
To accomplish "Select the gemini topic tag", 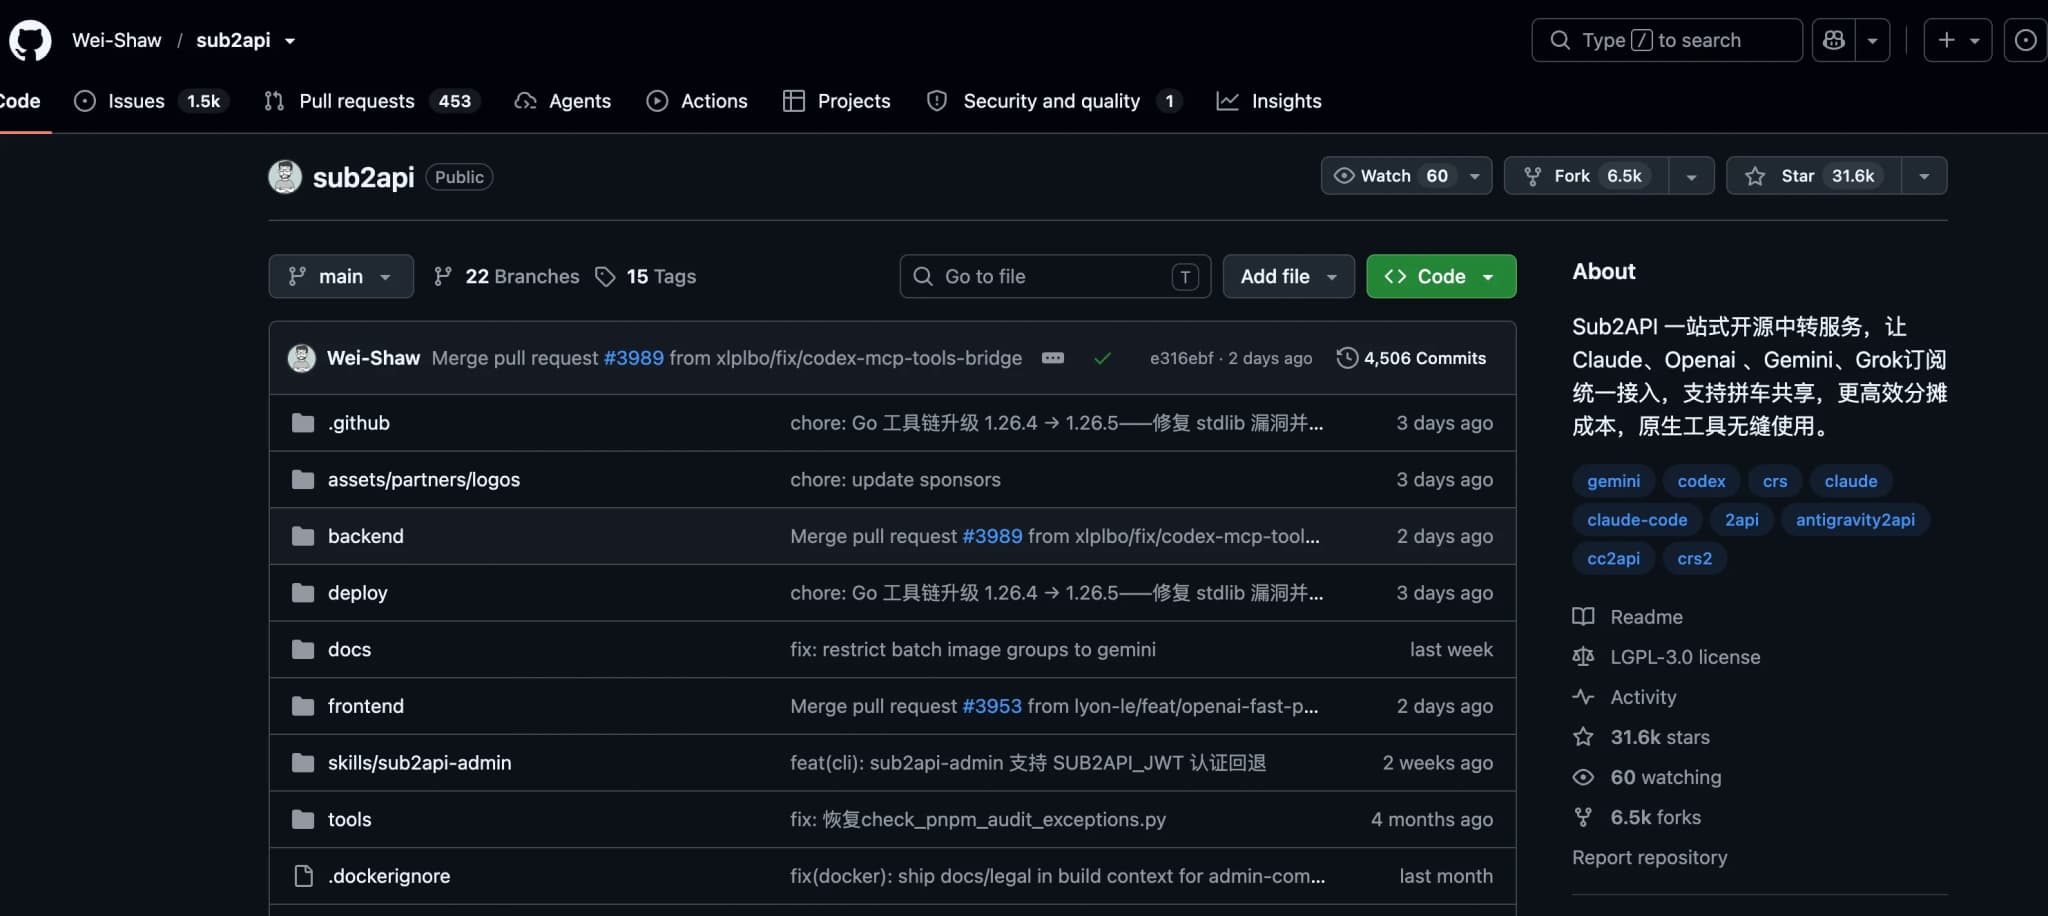I will (x=1614, y=481).
